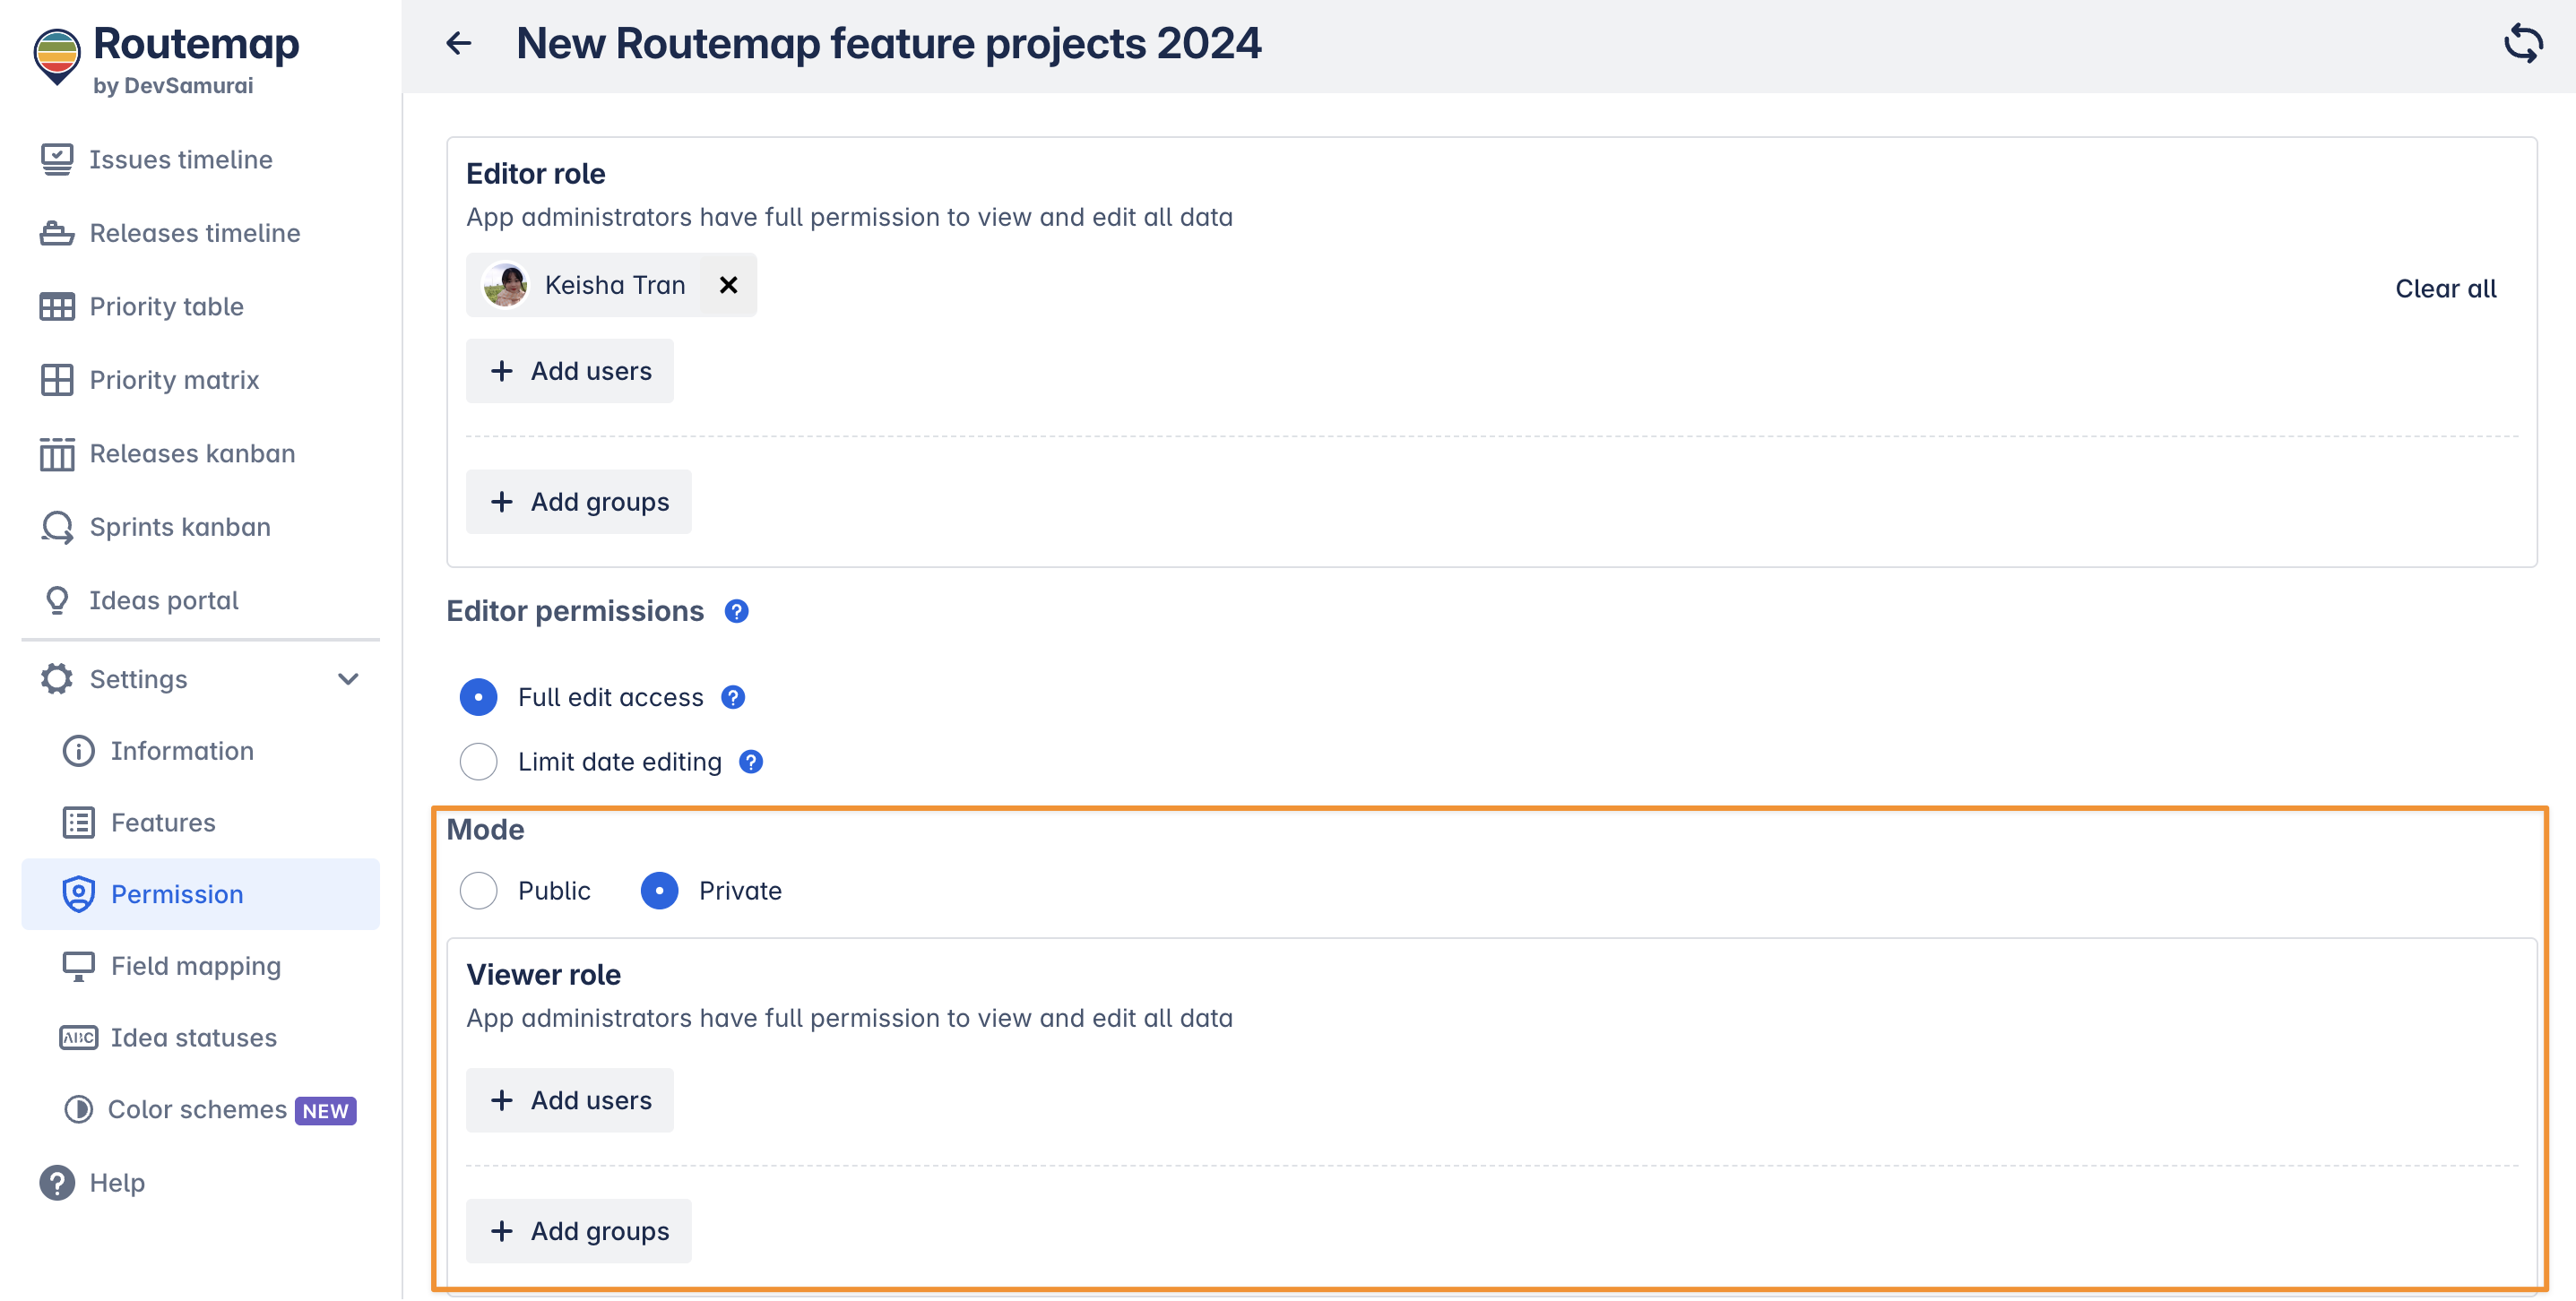Select the Private mode radio button
This screenshot has height=1301, width=2576.
tap(660, 890)
